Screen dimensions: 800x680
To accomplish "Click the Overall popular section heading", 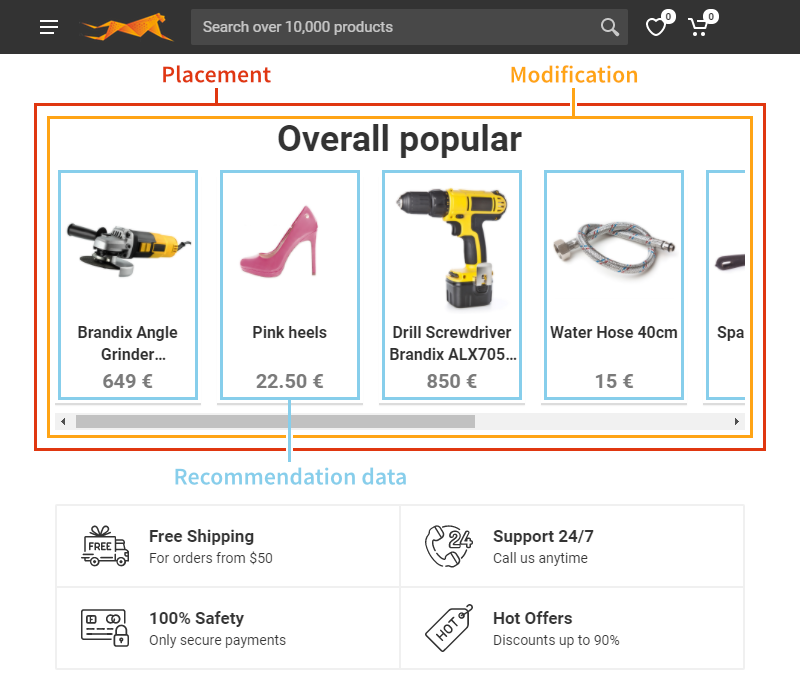I will coord(399,139).
